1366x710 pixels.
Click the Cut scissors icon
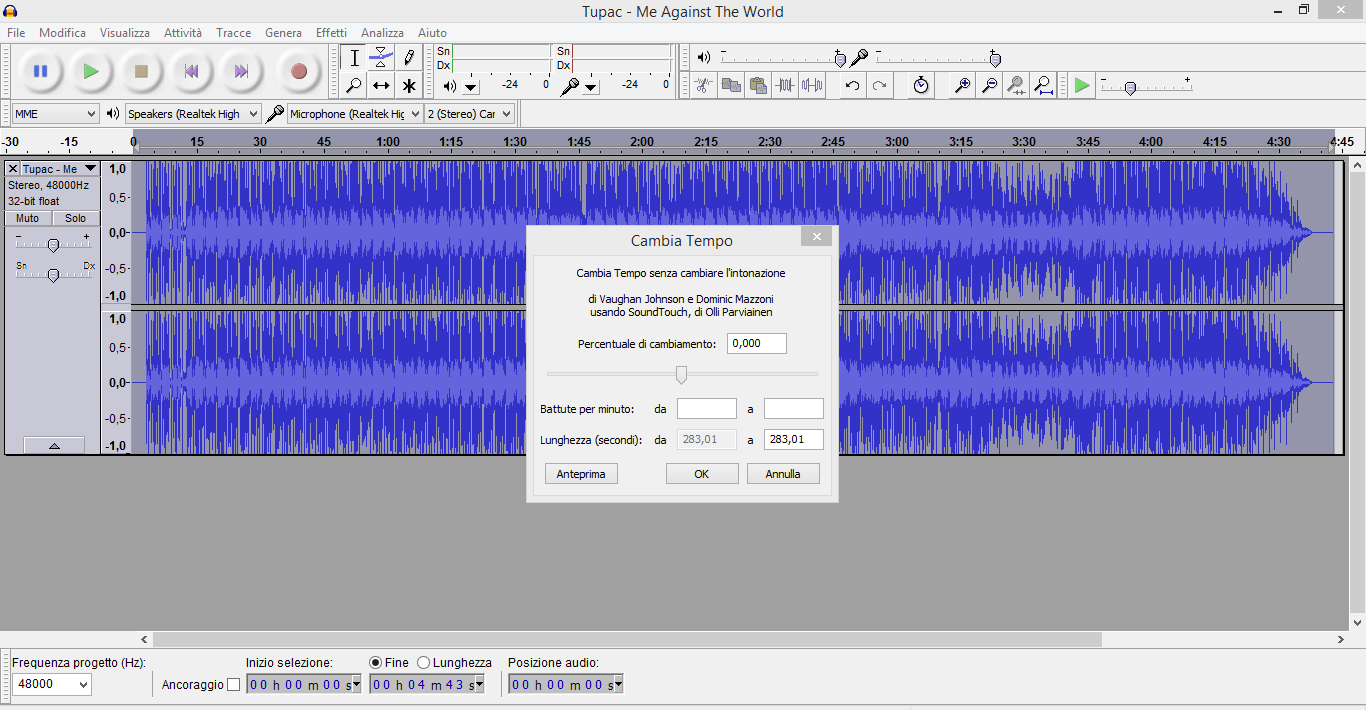(704, 86)
